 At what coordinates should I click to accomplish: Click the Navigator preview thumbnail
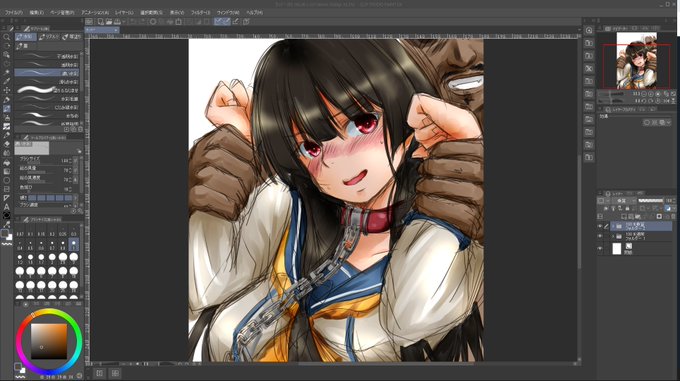pyautogui.click(x=637, y=61)
